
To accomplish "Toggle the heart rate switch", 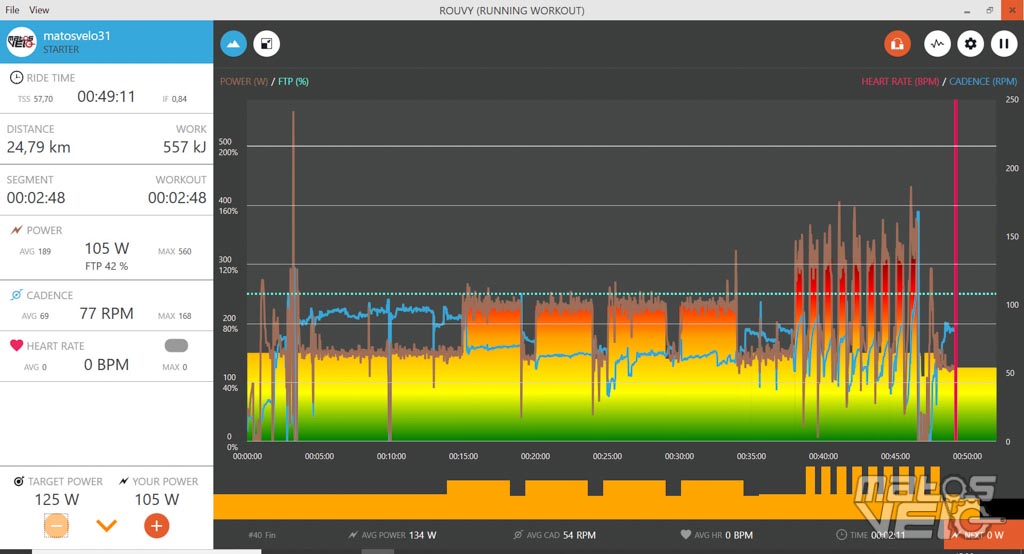I will (176, 346).
